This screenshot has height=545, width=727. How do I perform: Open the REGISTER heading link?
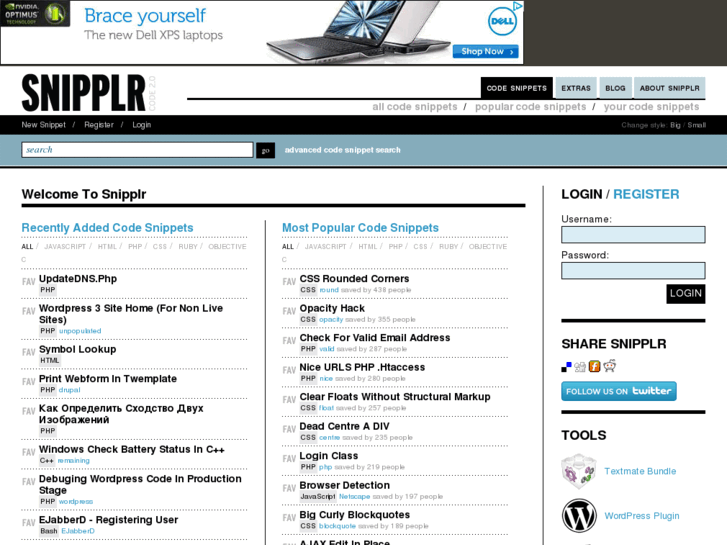(x=646, y=194)
